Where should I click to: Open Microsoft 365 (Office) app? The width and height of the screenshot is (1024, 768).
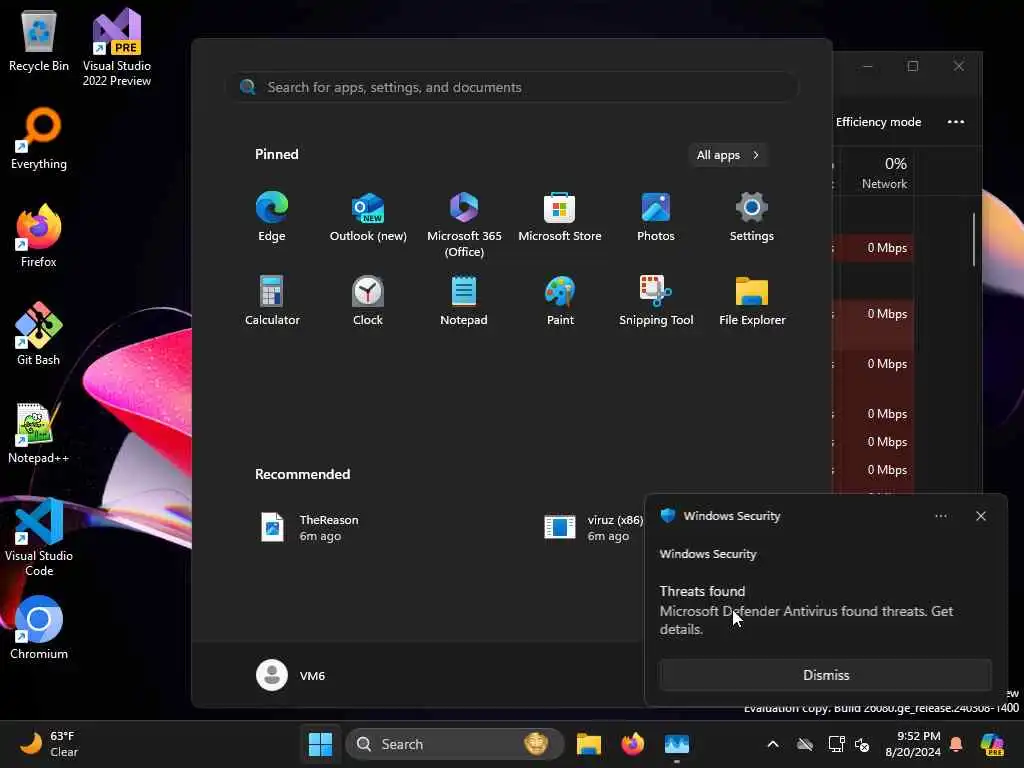tap(464, 225)
